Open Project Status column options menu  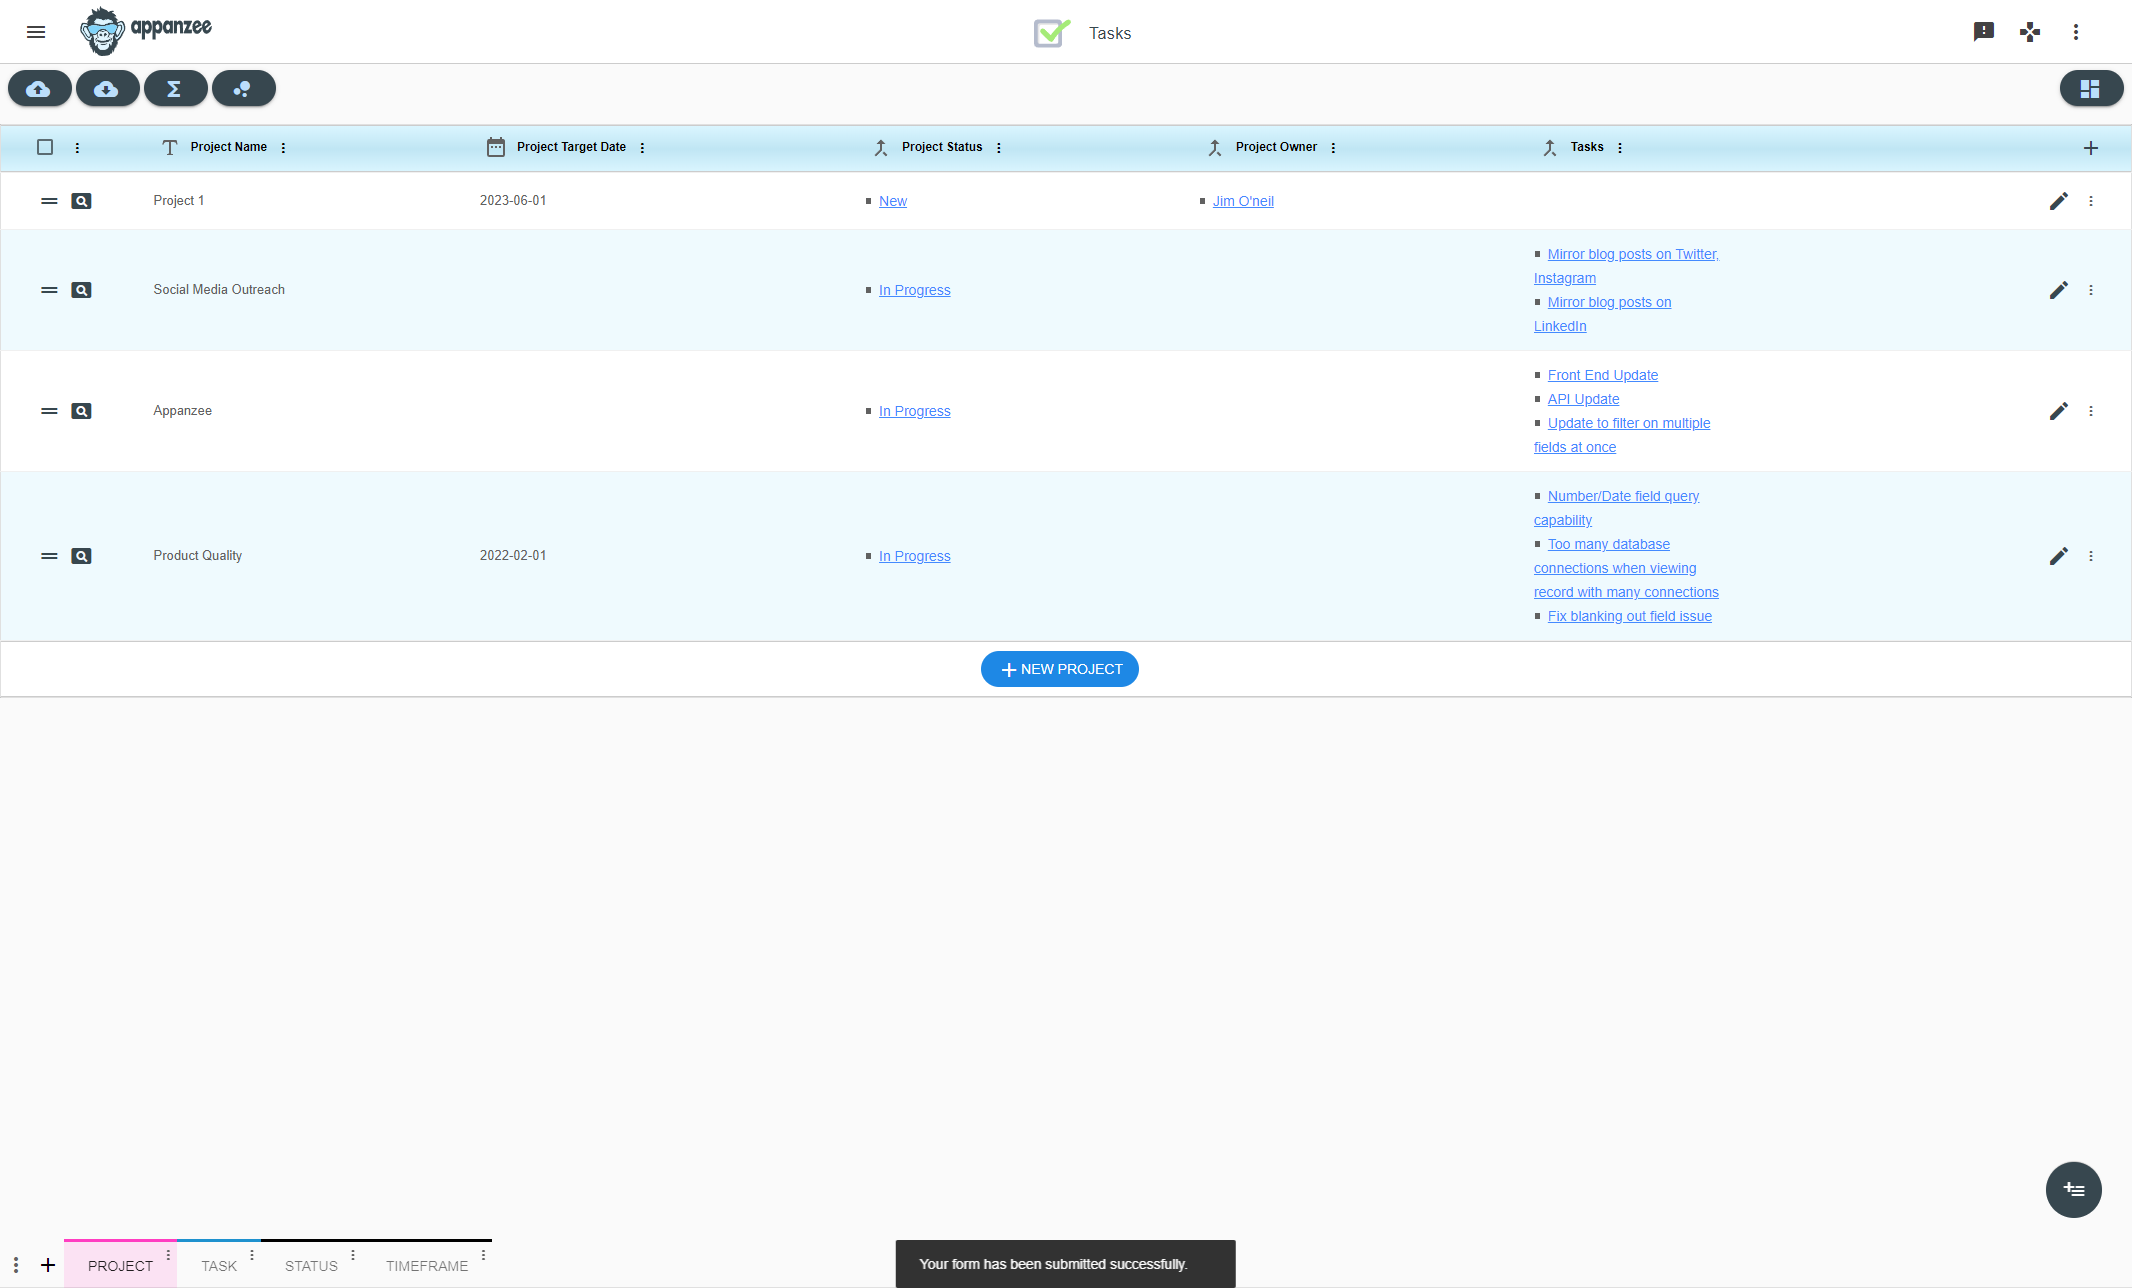point(999,148)
